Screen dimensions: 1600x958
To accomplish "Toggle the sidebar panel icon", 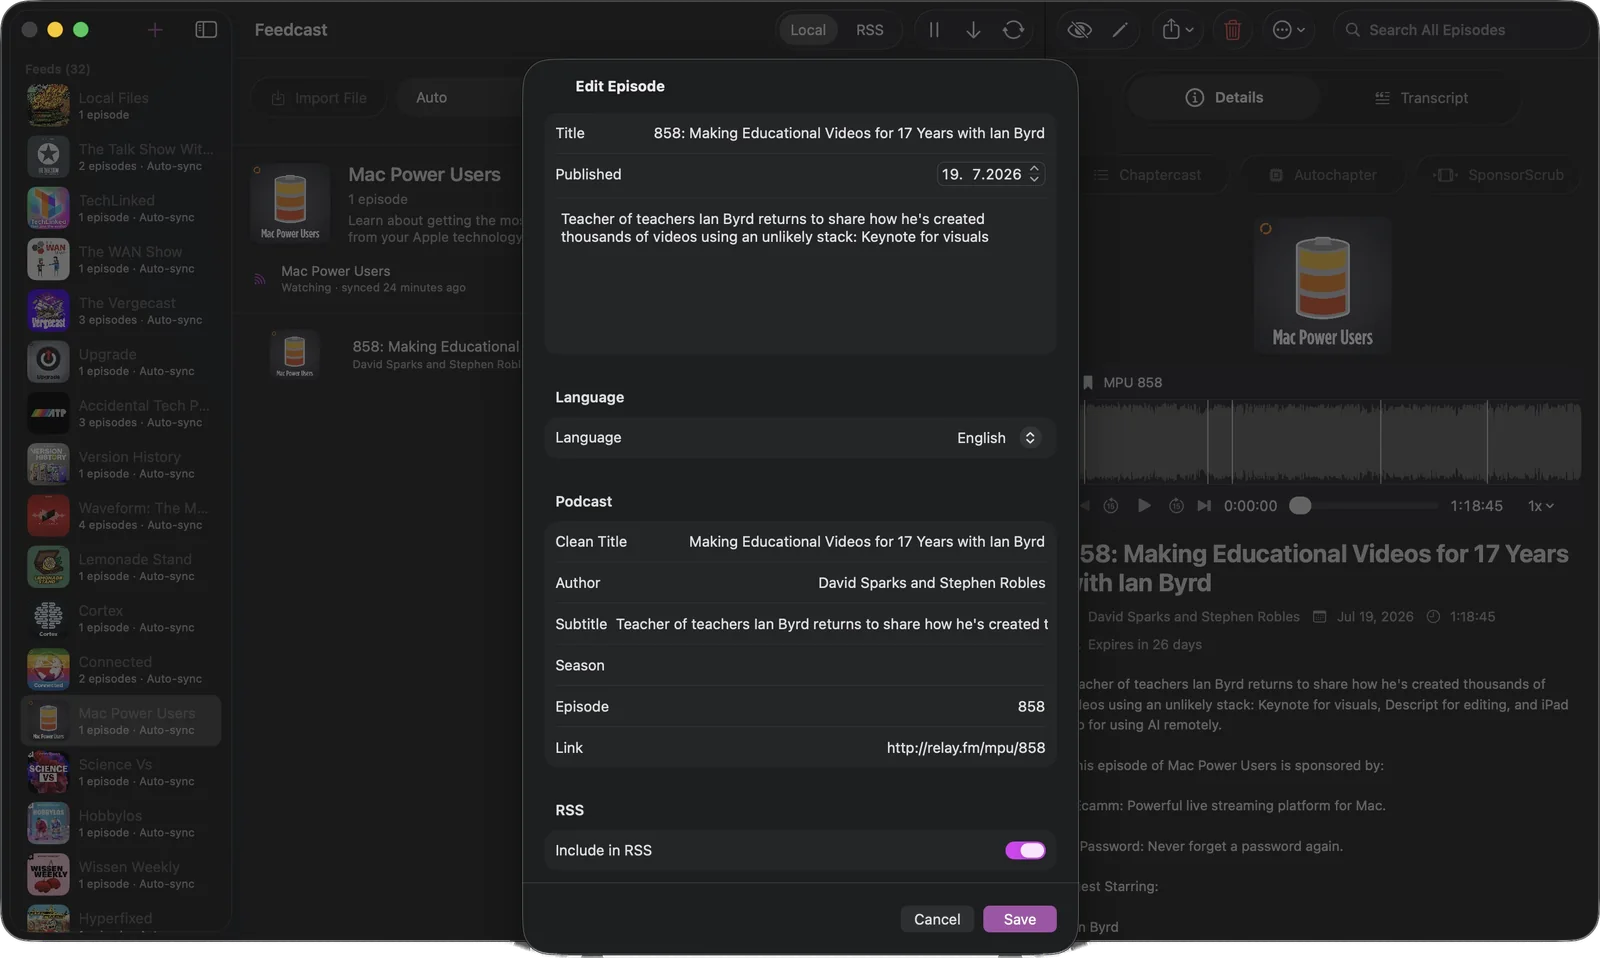I will [x=206, y=30].
